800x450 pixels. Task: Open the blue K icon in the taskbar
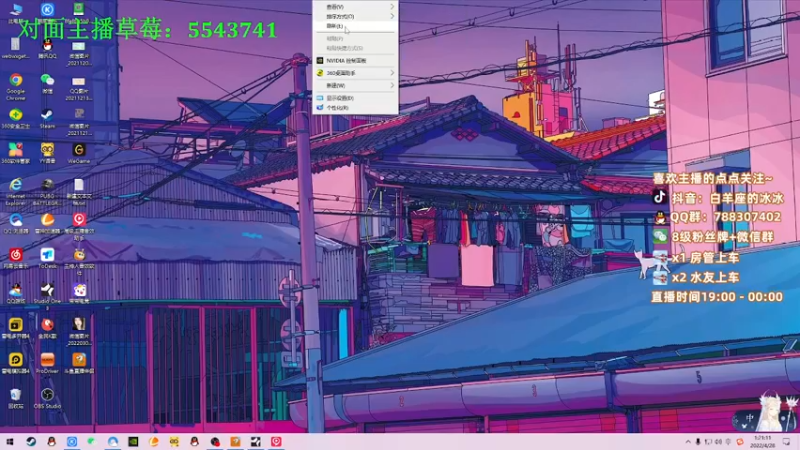coord(72,442)
